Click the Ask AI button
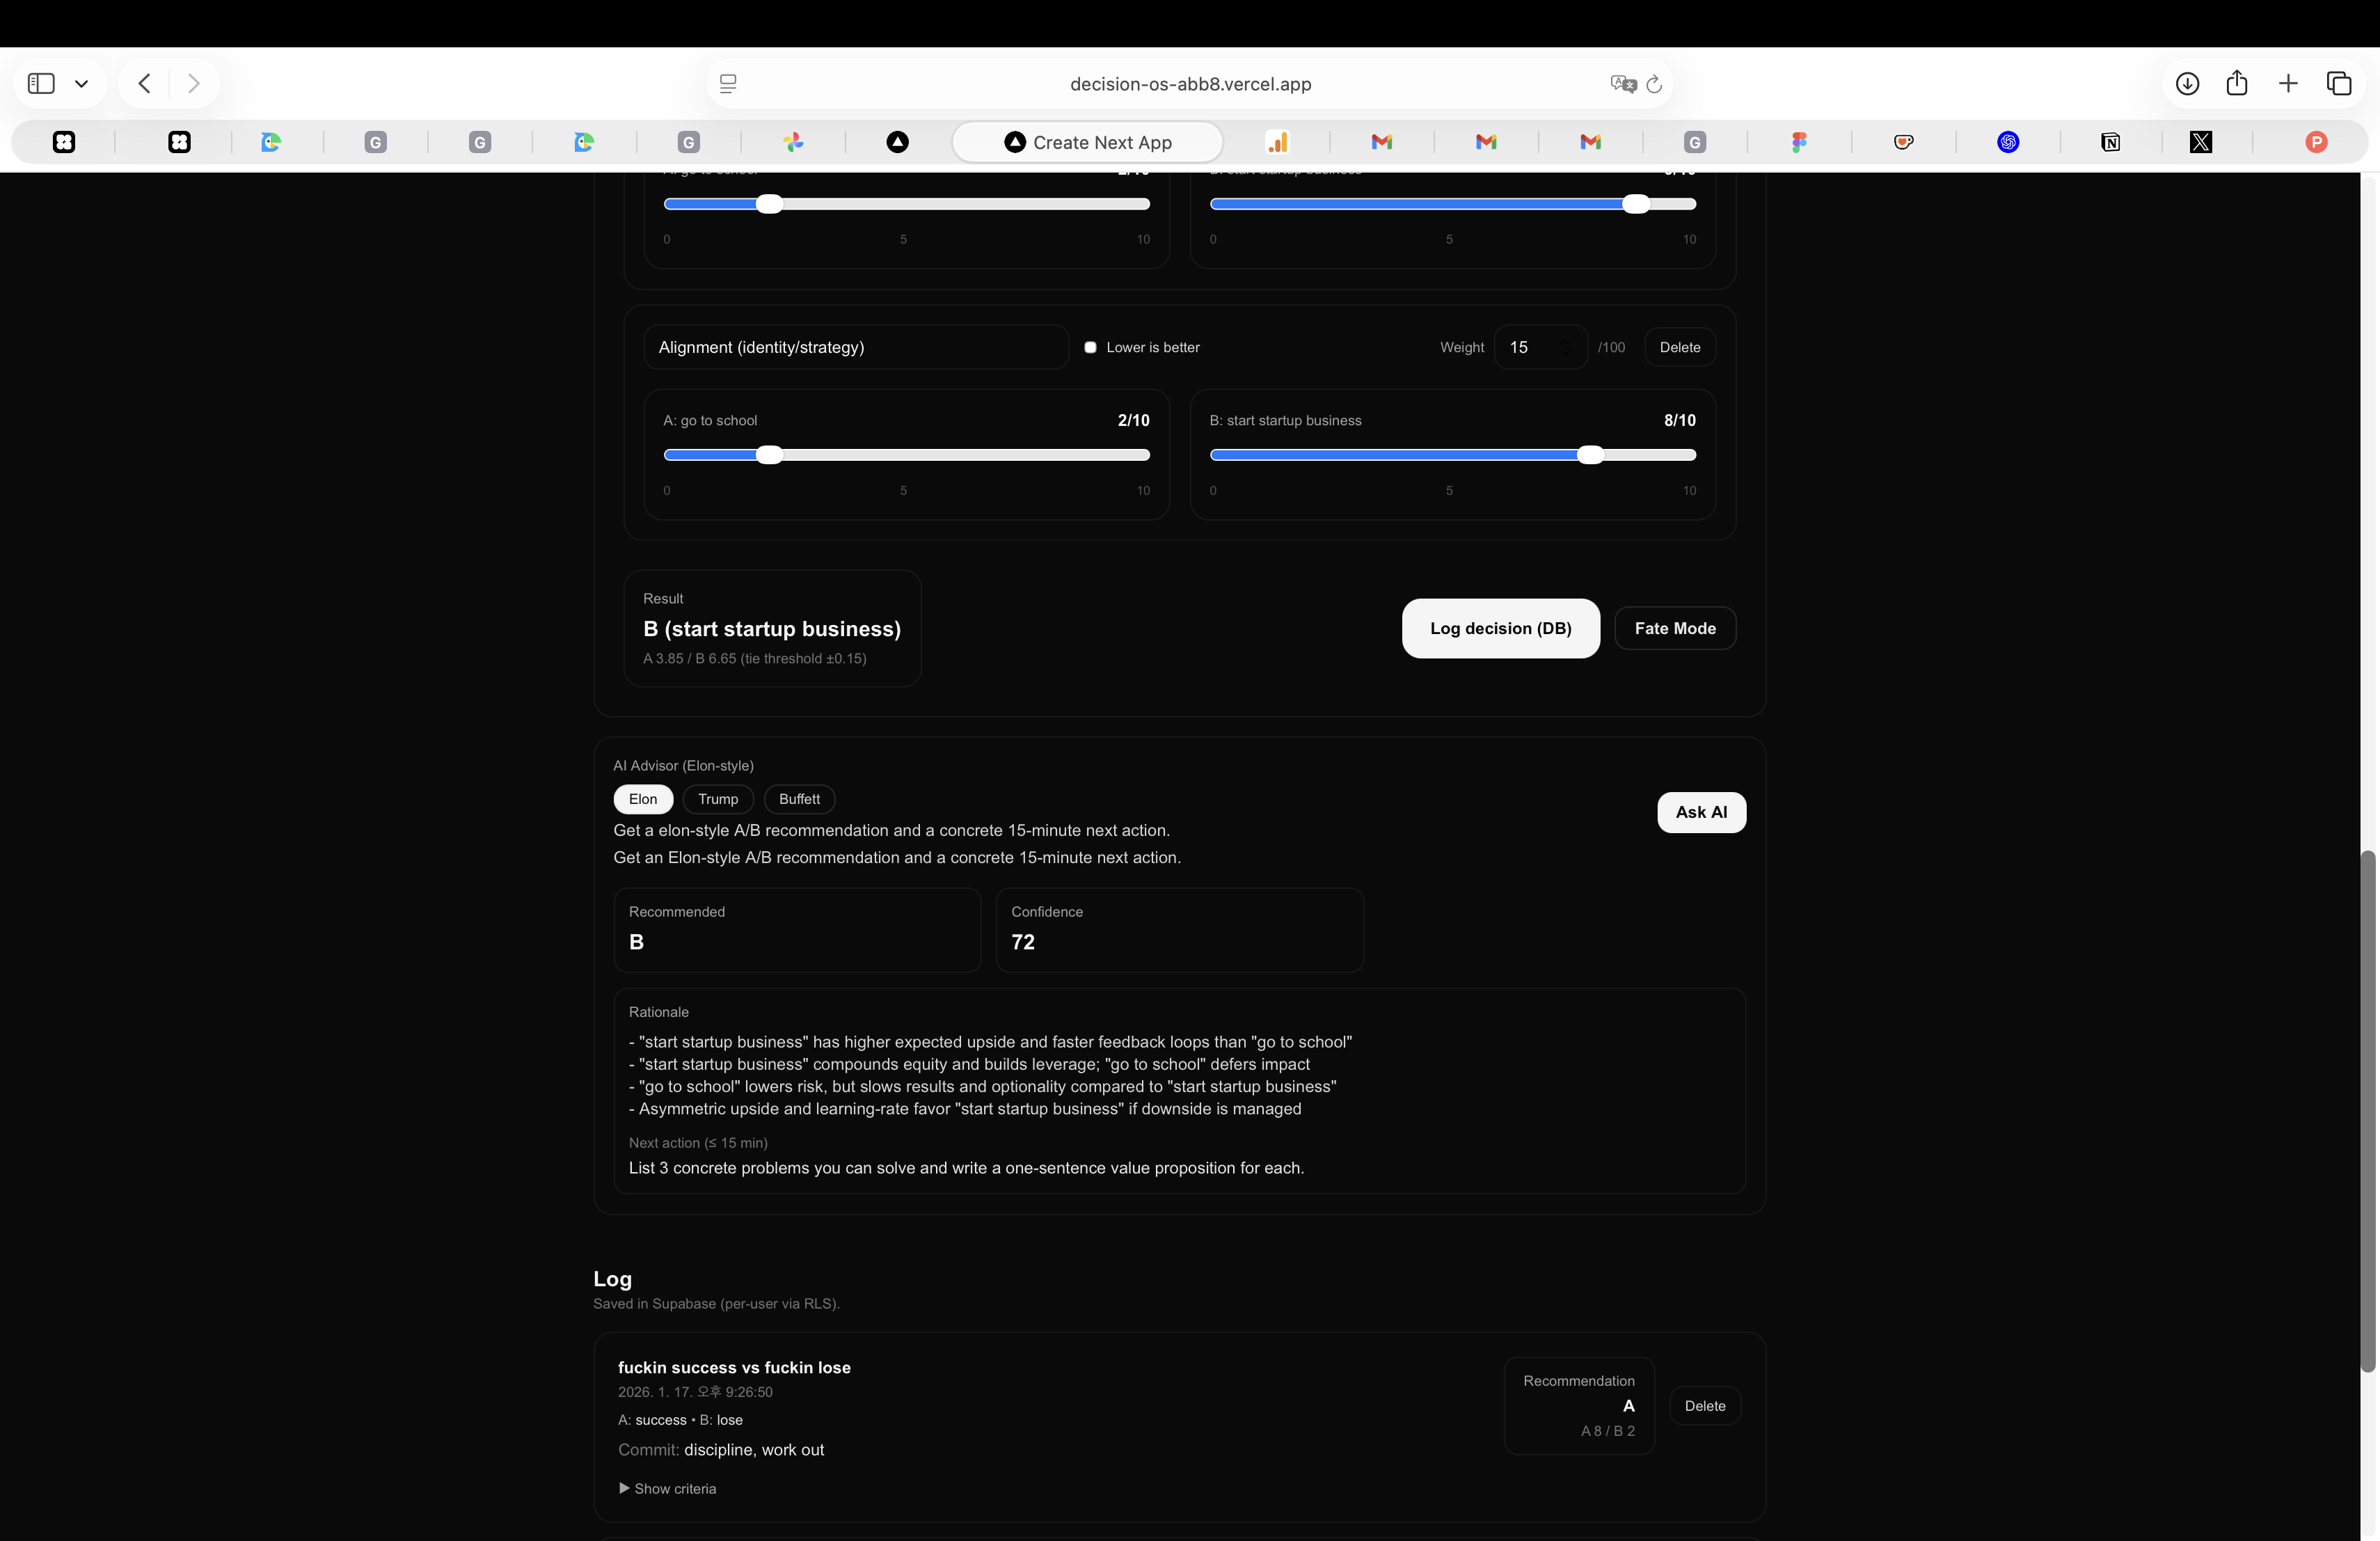This screenshot has width=2380, height=1541. (x=1701, y=812)
